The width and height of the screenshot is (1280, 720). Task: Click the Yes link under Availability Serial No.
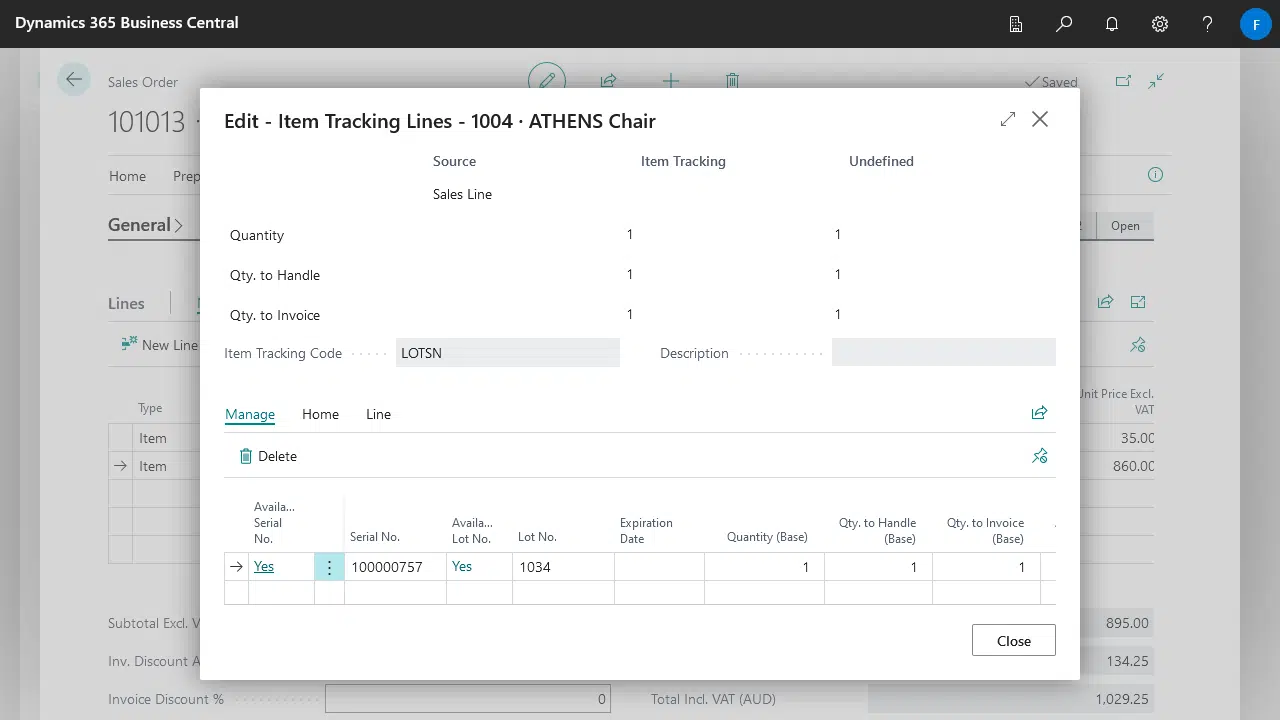(x=264, y=566)
